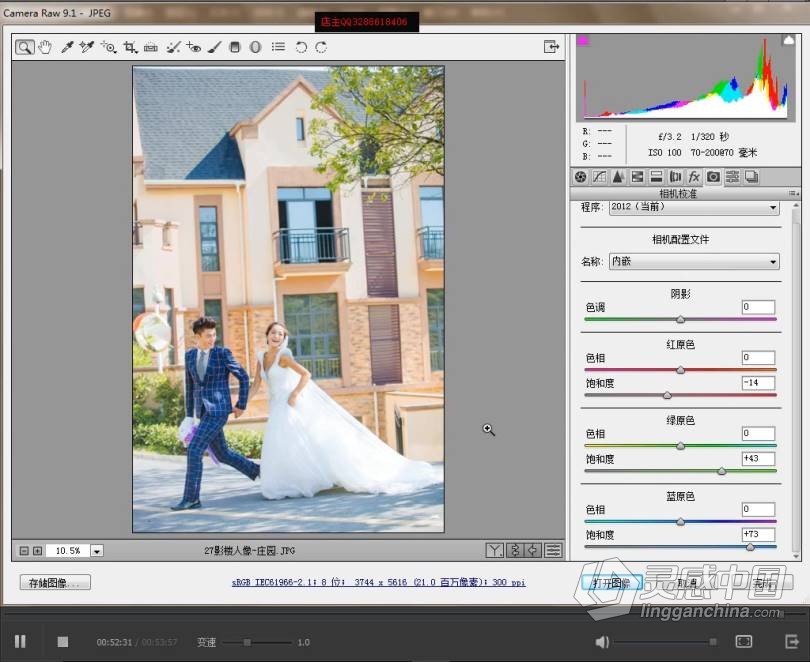810x662 pixels.
Task: Open the camera profile name dropdown
Action: pyautogui.click(x=694, y=261)
